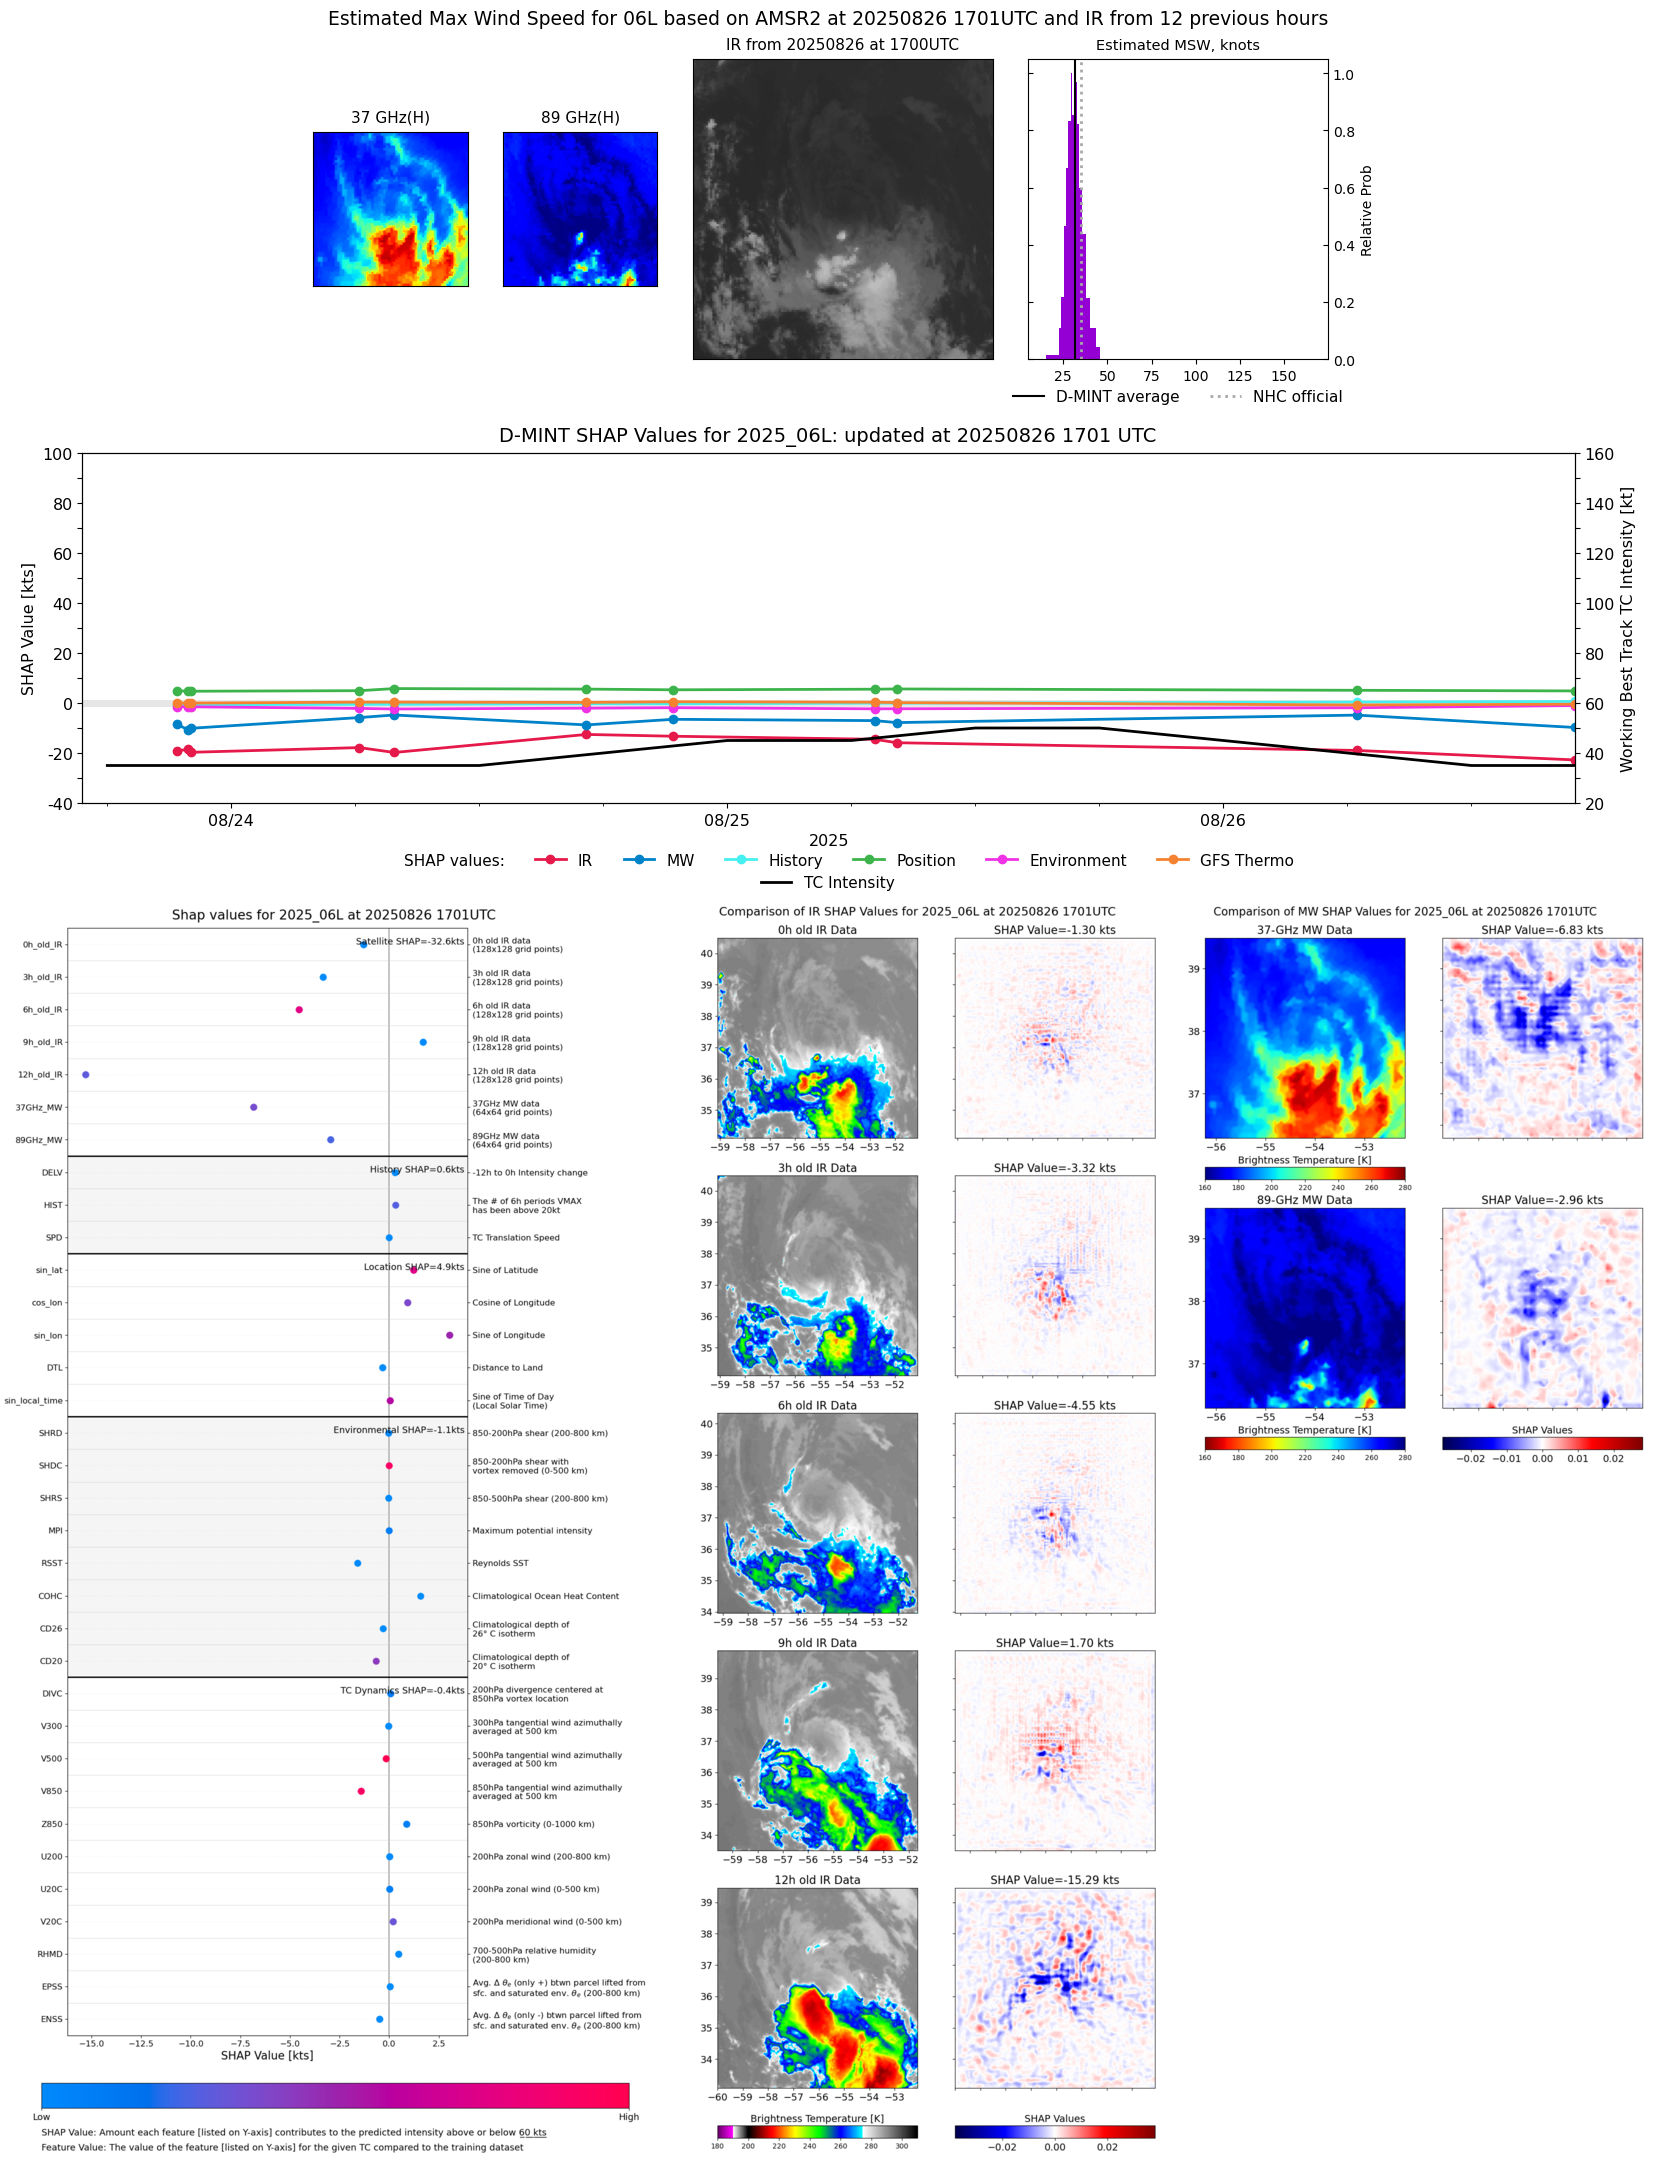This screenshot has height=2158, width=1655.
Task: Select the sin_lon data point dot
Action: point(449,1335)
